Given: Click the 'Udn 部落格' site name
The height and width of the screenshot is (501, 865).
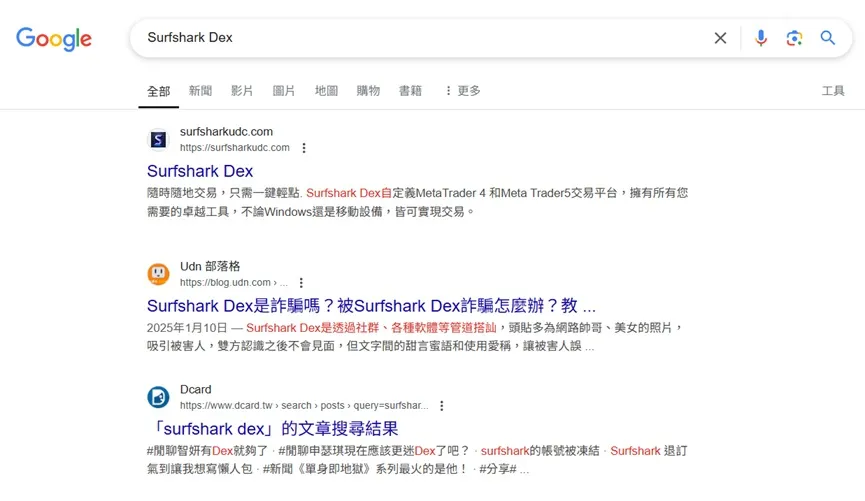Looking at the screenshot, I should point(210,267).
